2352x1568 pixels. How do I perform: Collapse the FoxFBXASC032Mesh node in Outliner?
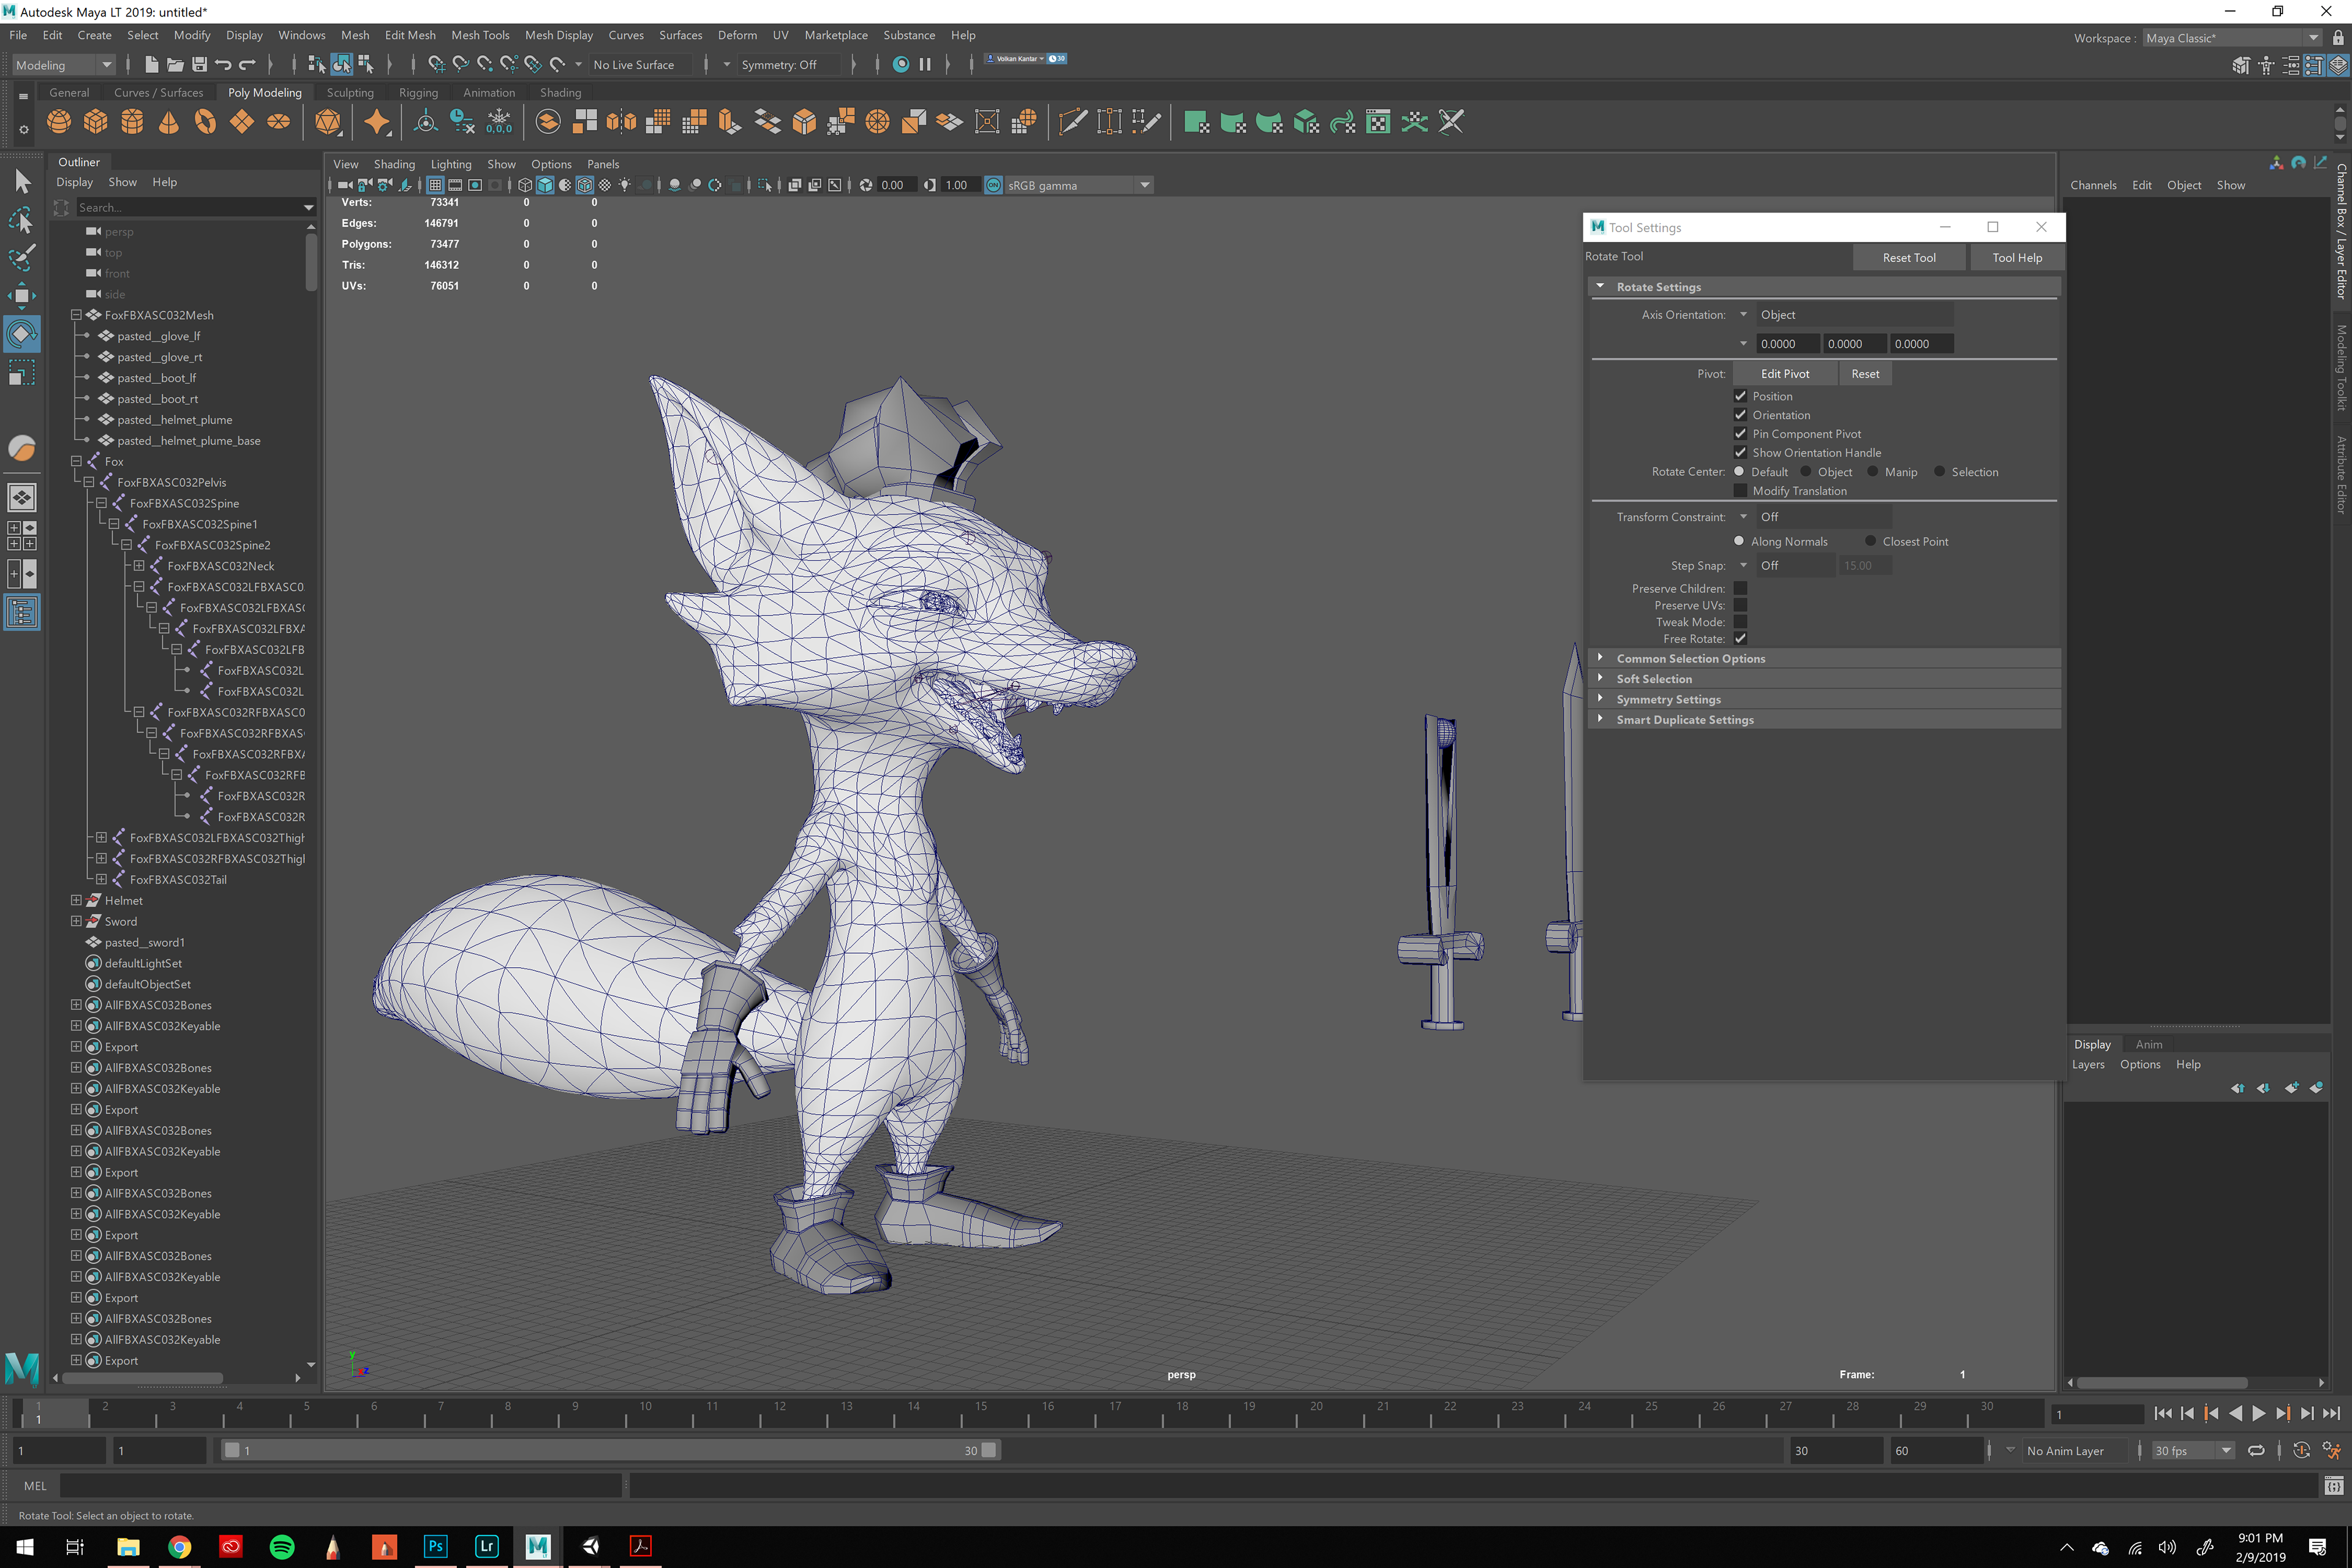pyautogui.click(x=76, y=314)
